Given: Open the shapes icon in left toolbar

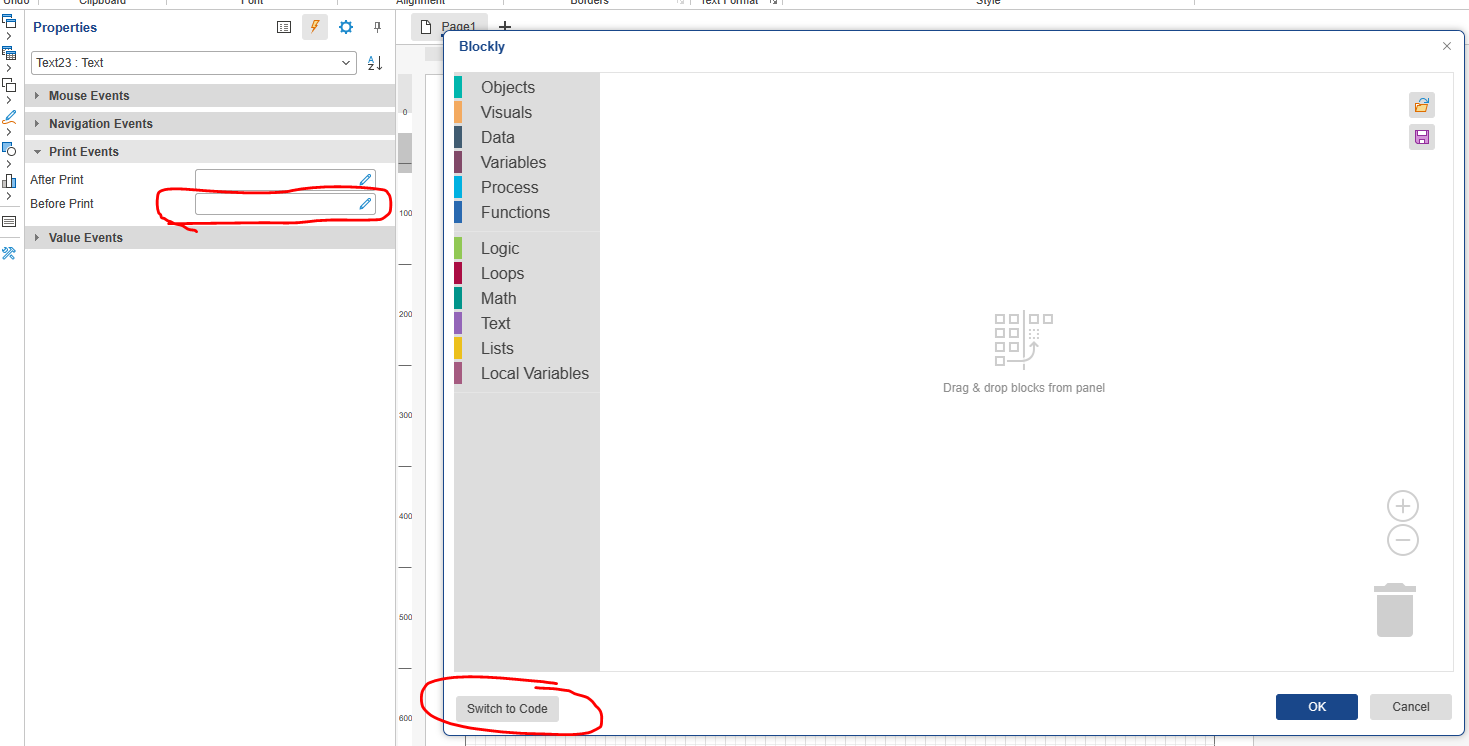Looking at the screenshot, I should [9, 149].
